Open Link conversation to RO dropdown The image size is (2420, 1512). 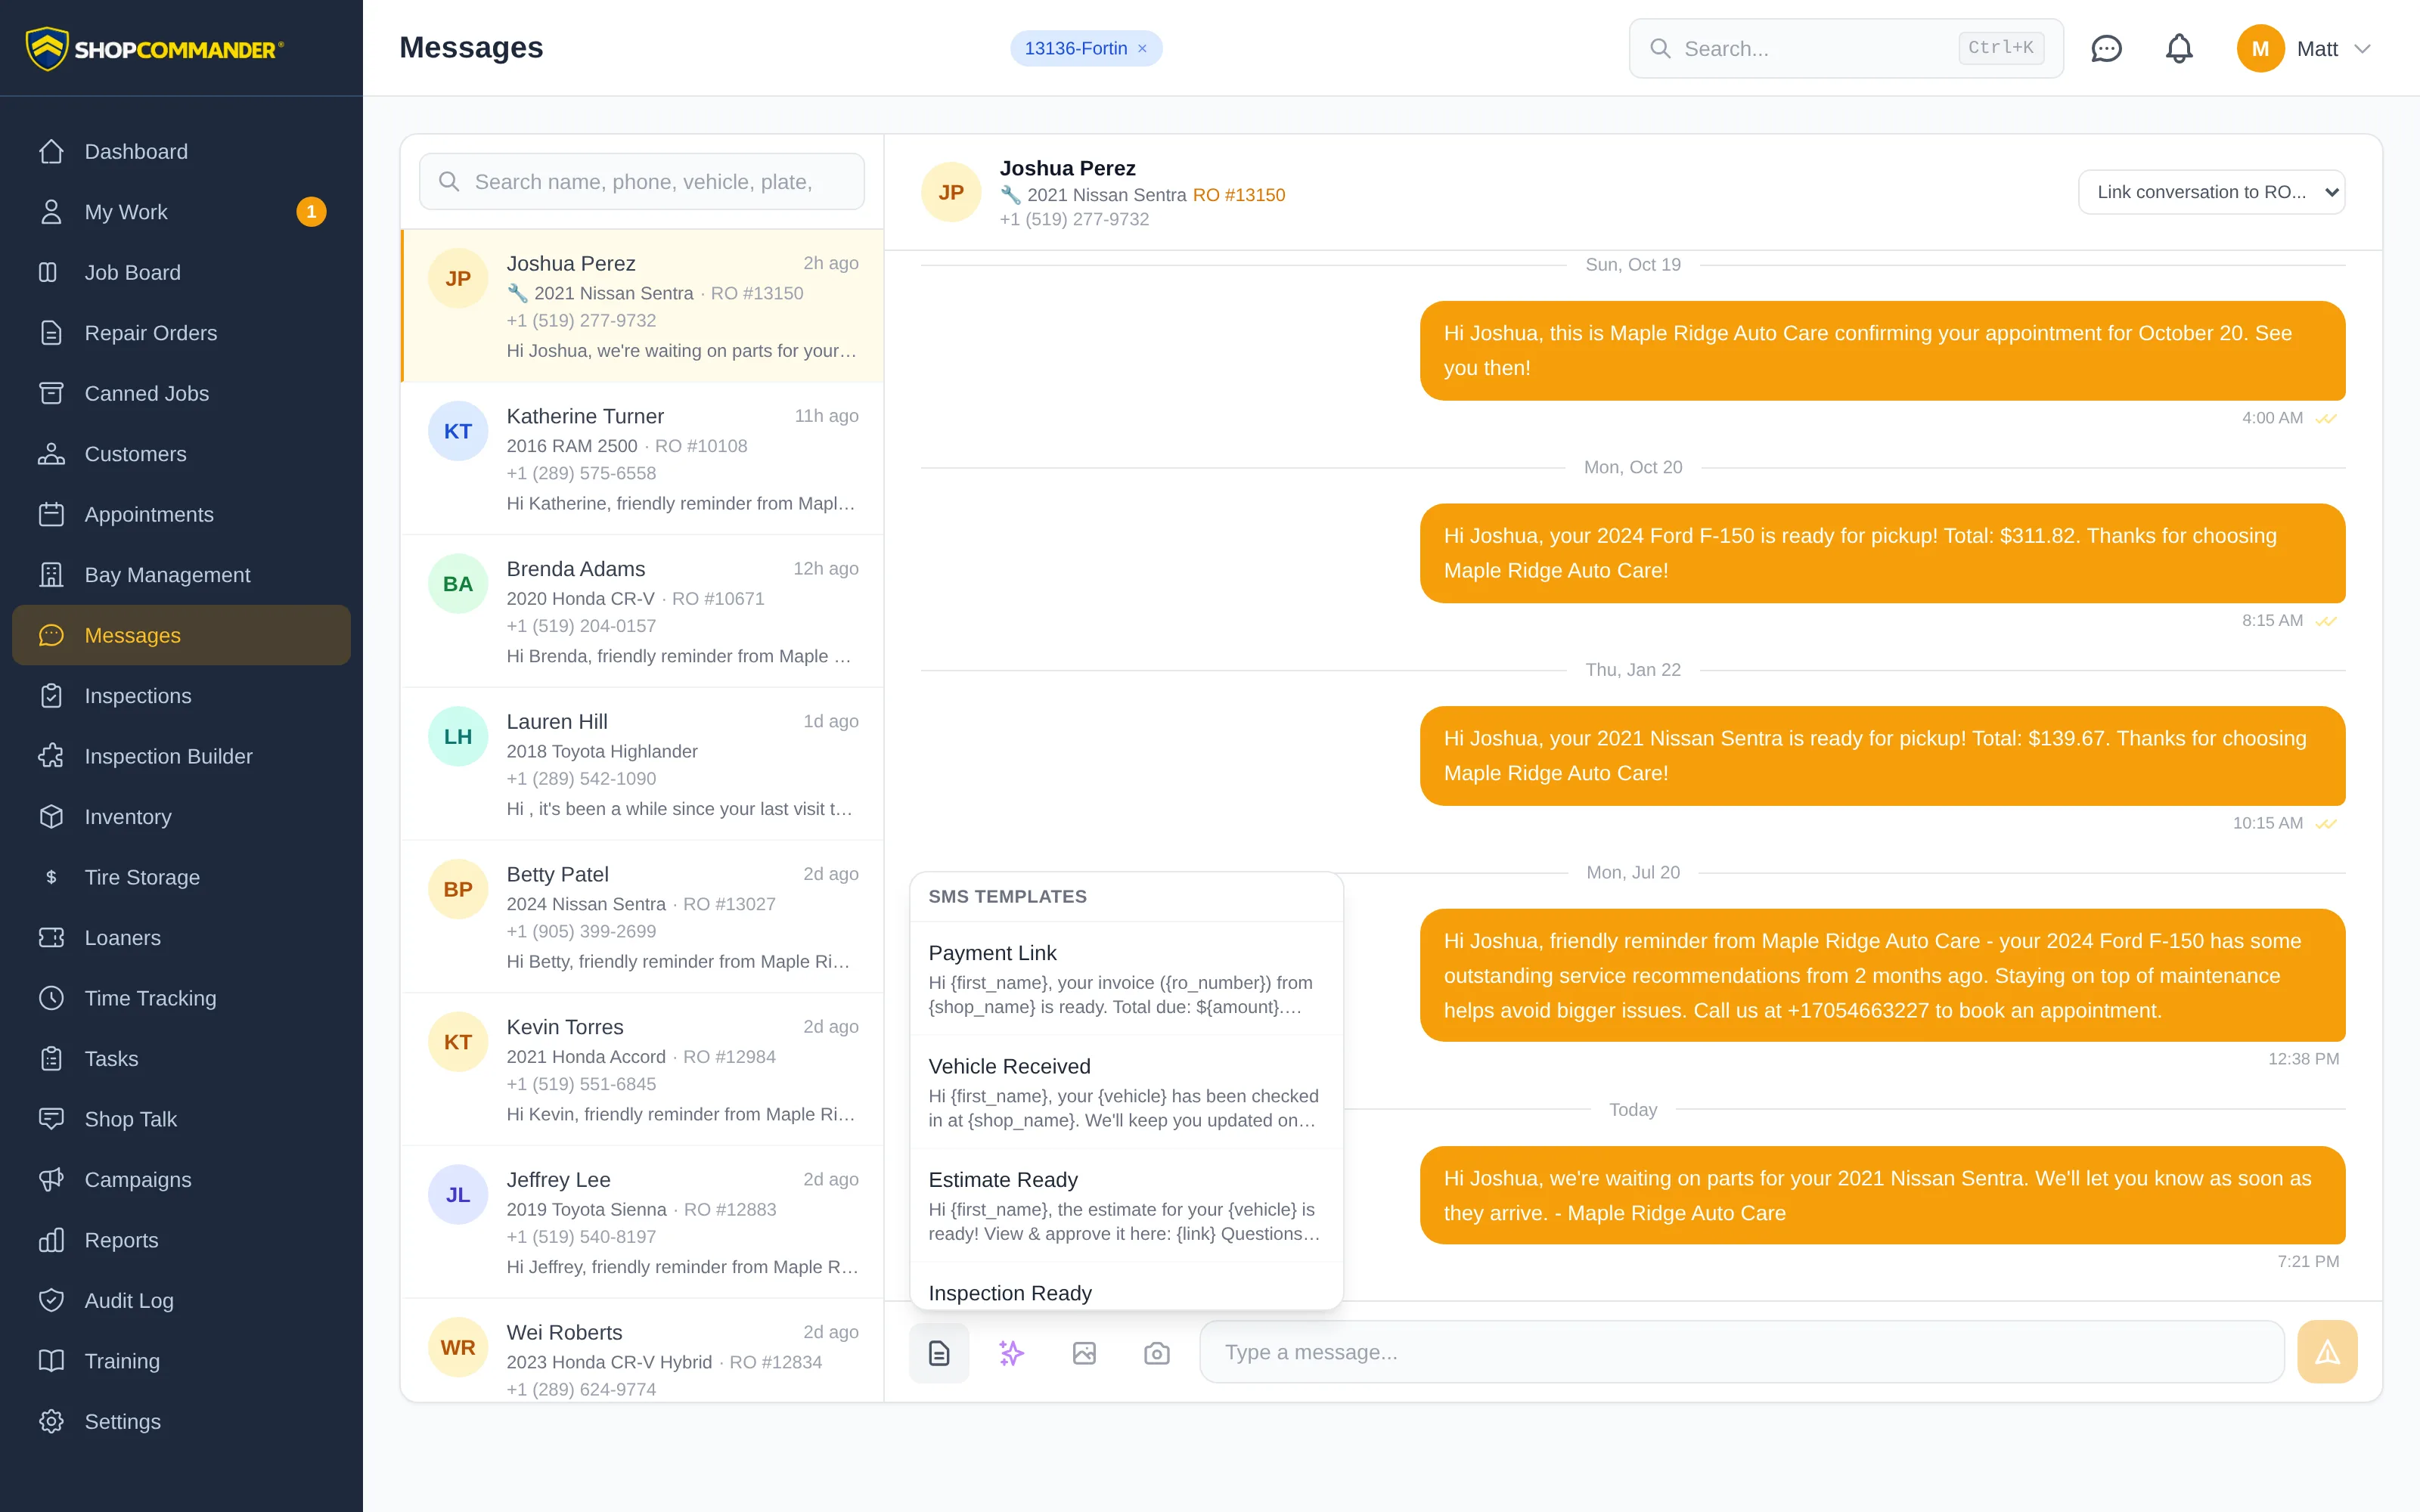(x=2211, y=192)
